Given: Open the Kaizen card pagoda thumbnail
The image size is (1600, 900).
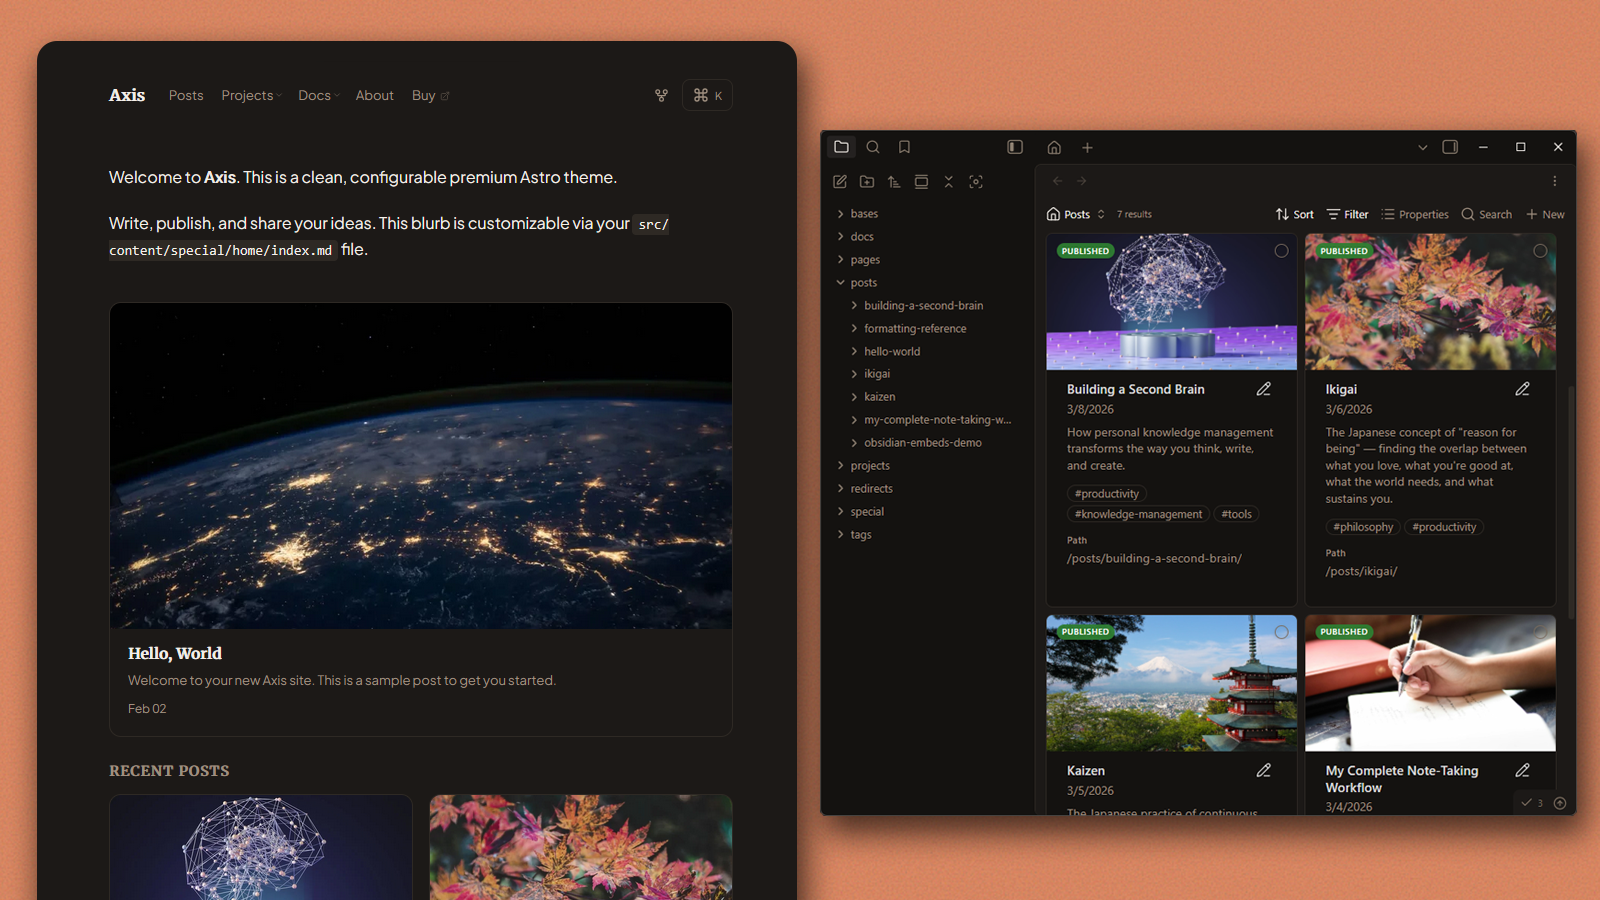Looking at the screenshot, I should (x=1171, y=683).
